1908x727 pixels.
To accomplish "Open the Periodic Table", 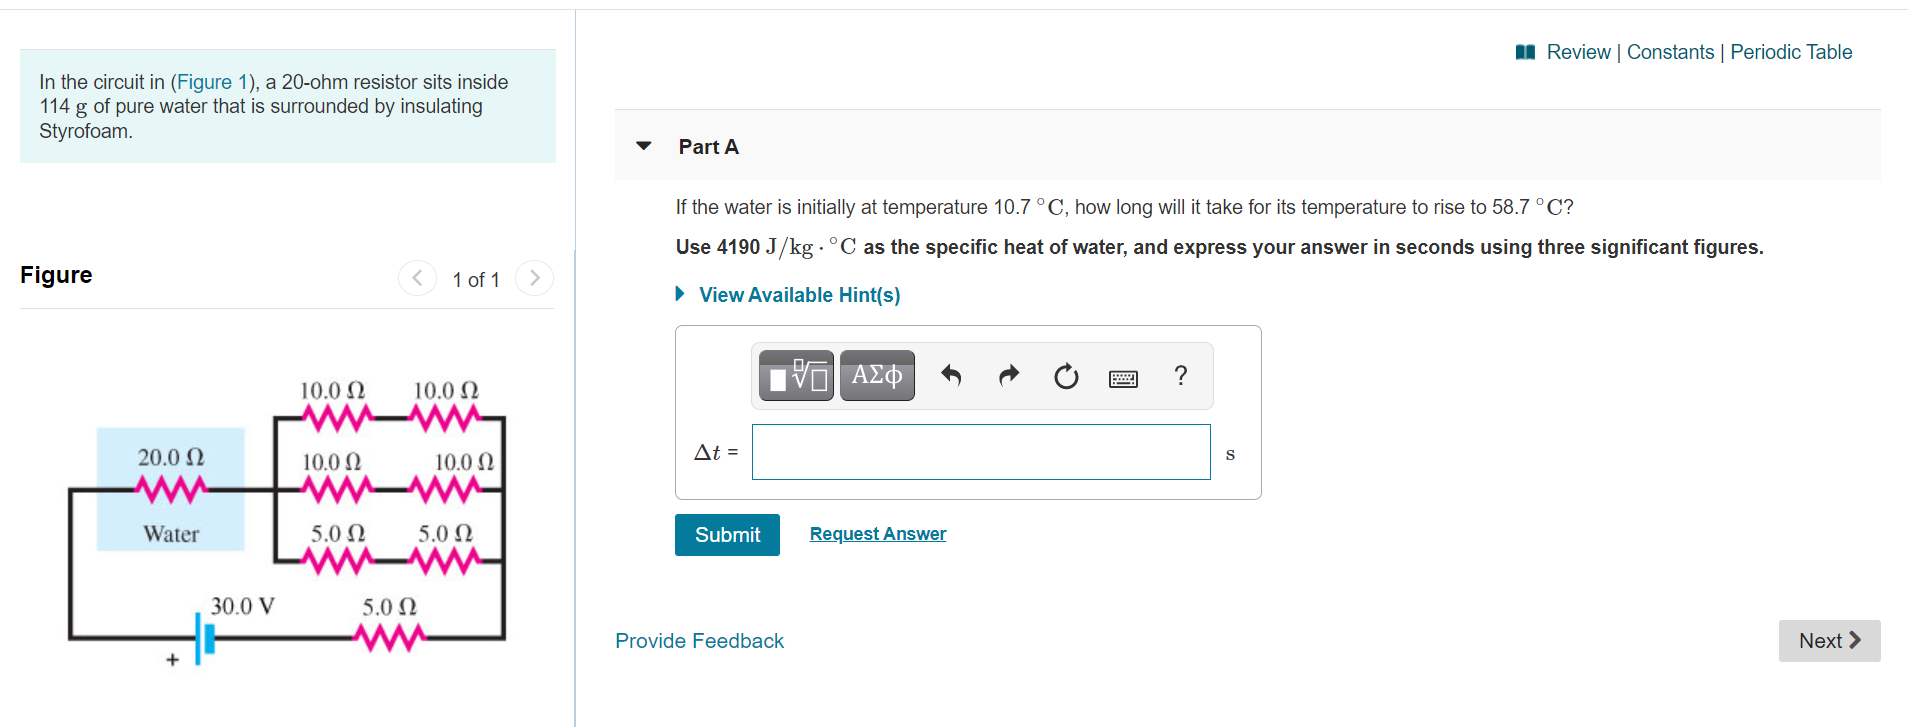I will [1790, 52].
